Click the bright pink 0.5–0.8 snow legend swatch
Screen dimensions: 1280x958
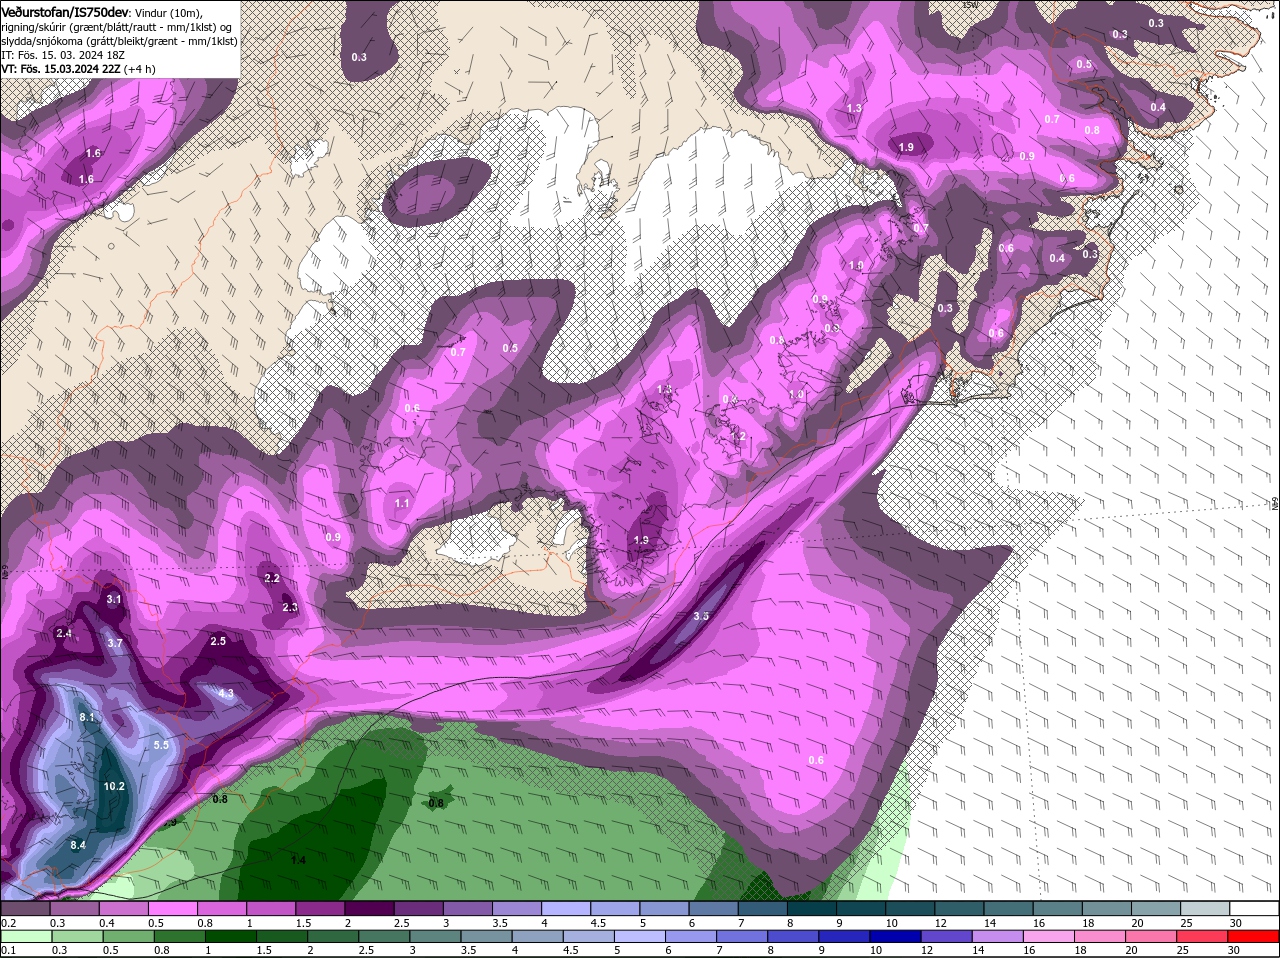coord(173,908)
